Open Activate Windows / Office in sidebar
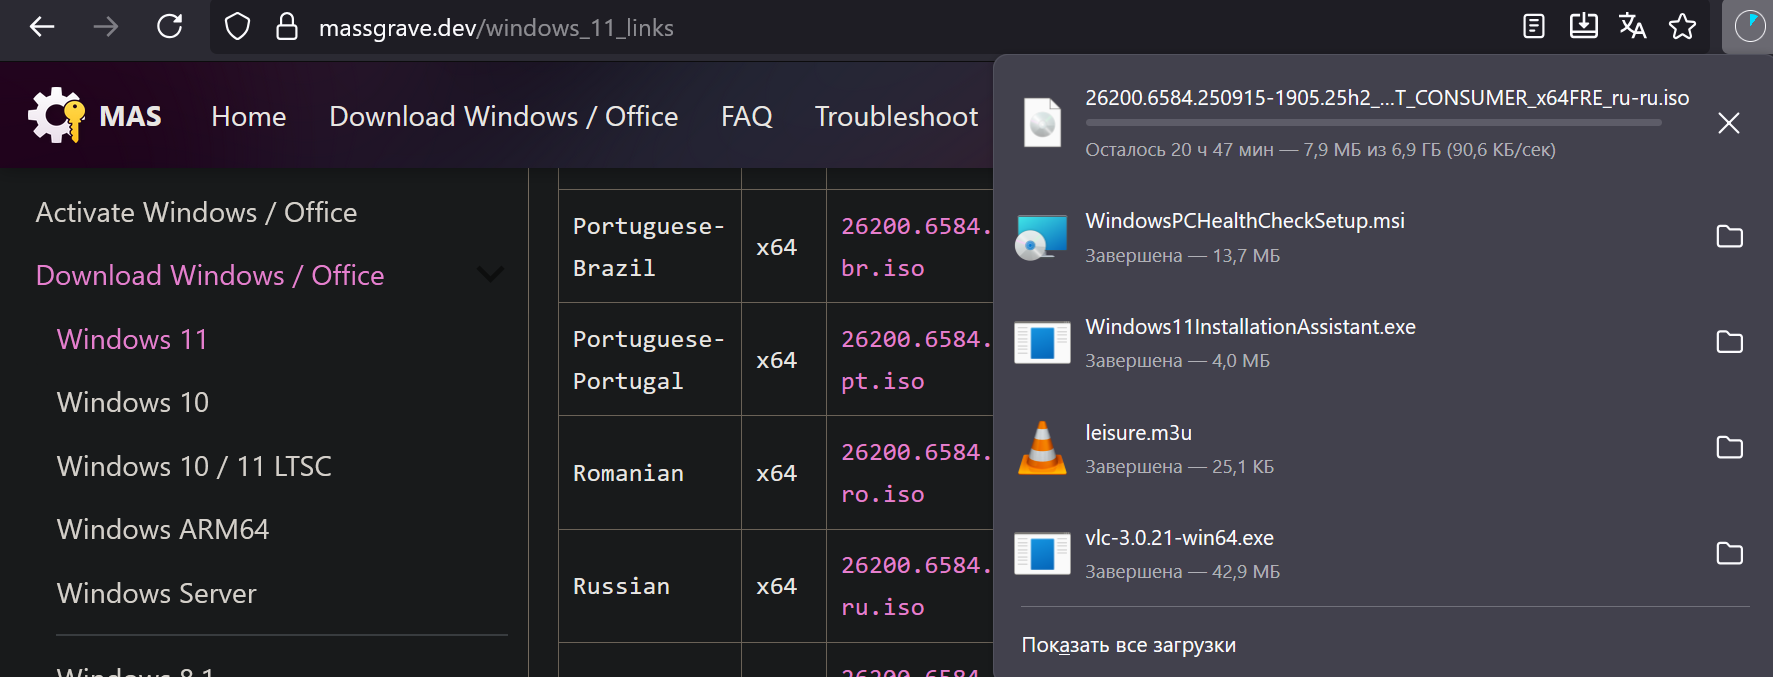The image size is (1773, 677). pyautogui.click(x=196, y=212)
